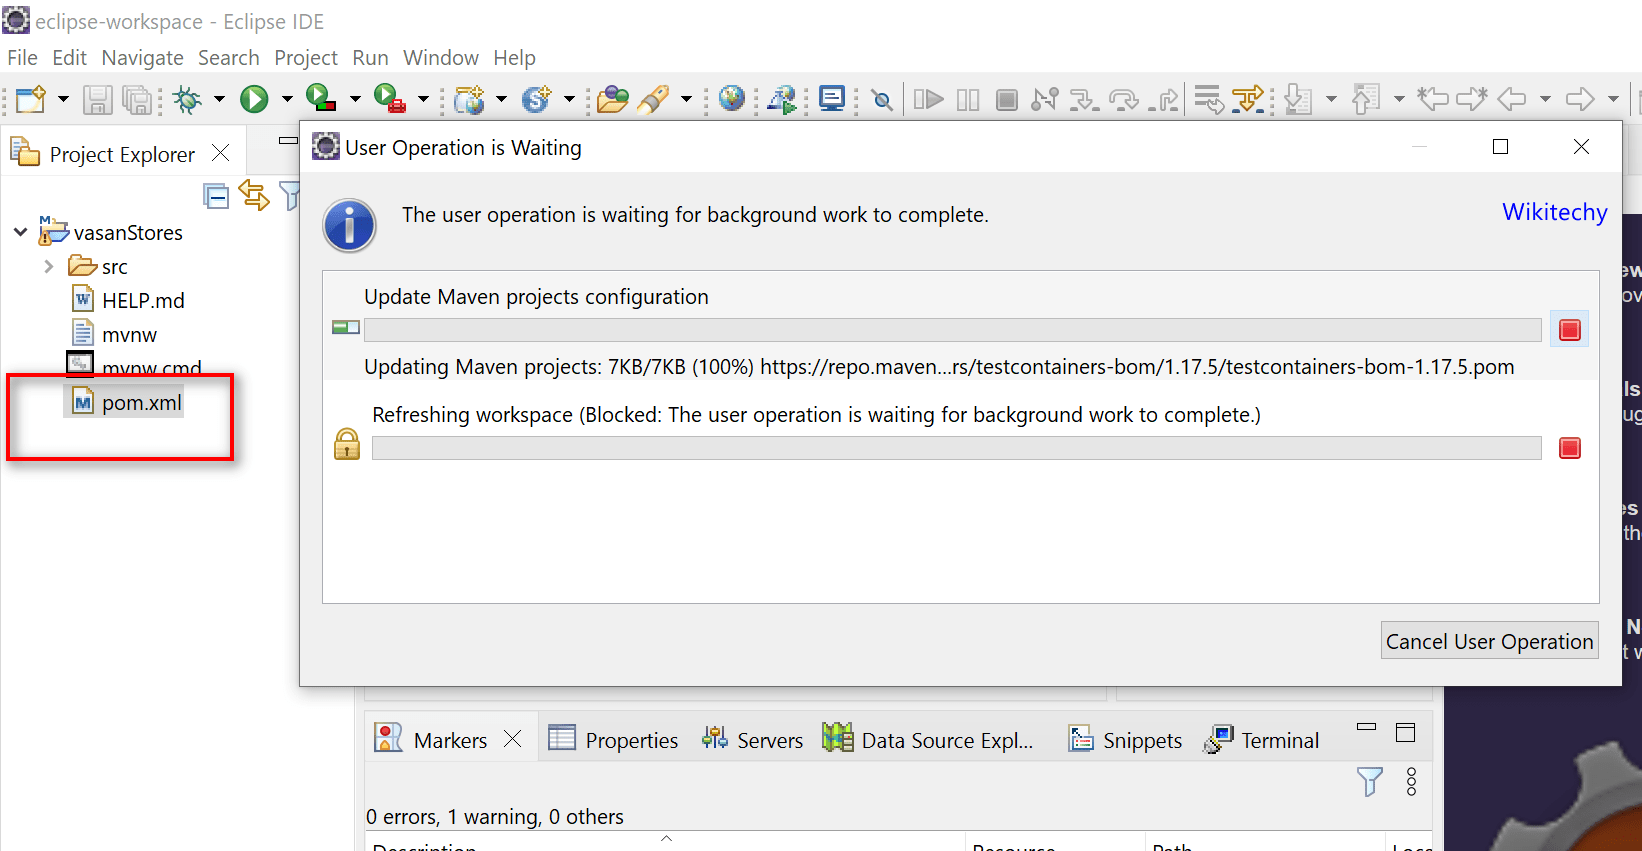Click the Save All icon

click(x=137, y=99)
